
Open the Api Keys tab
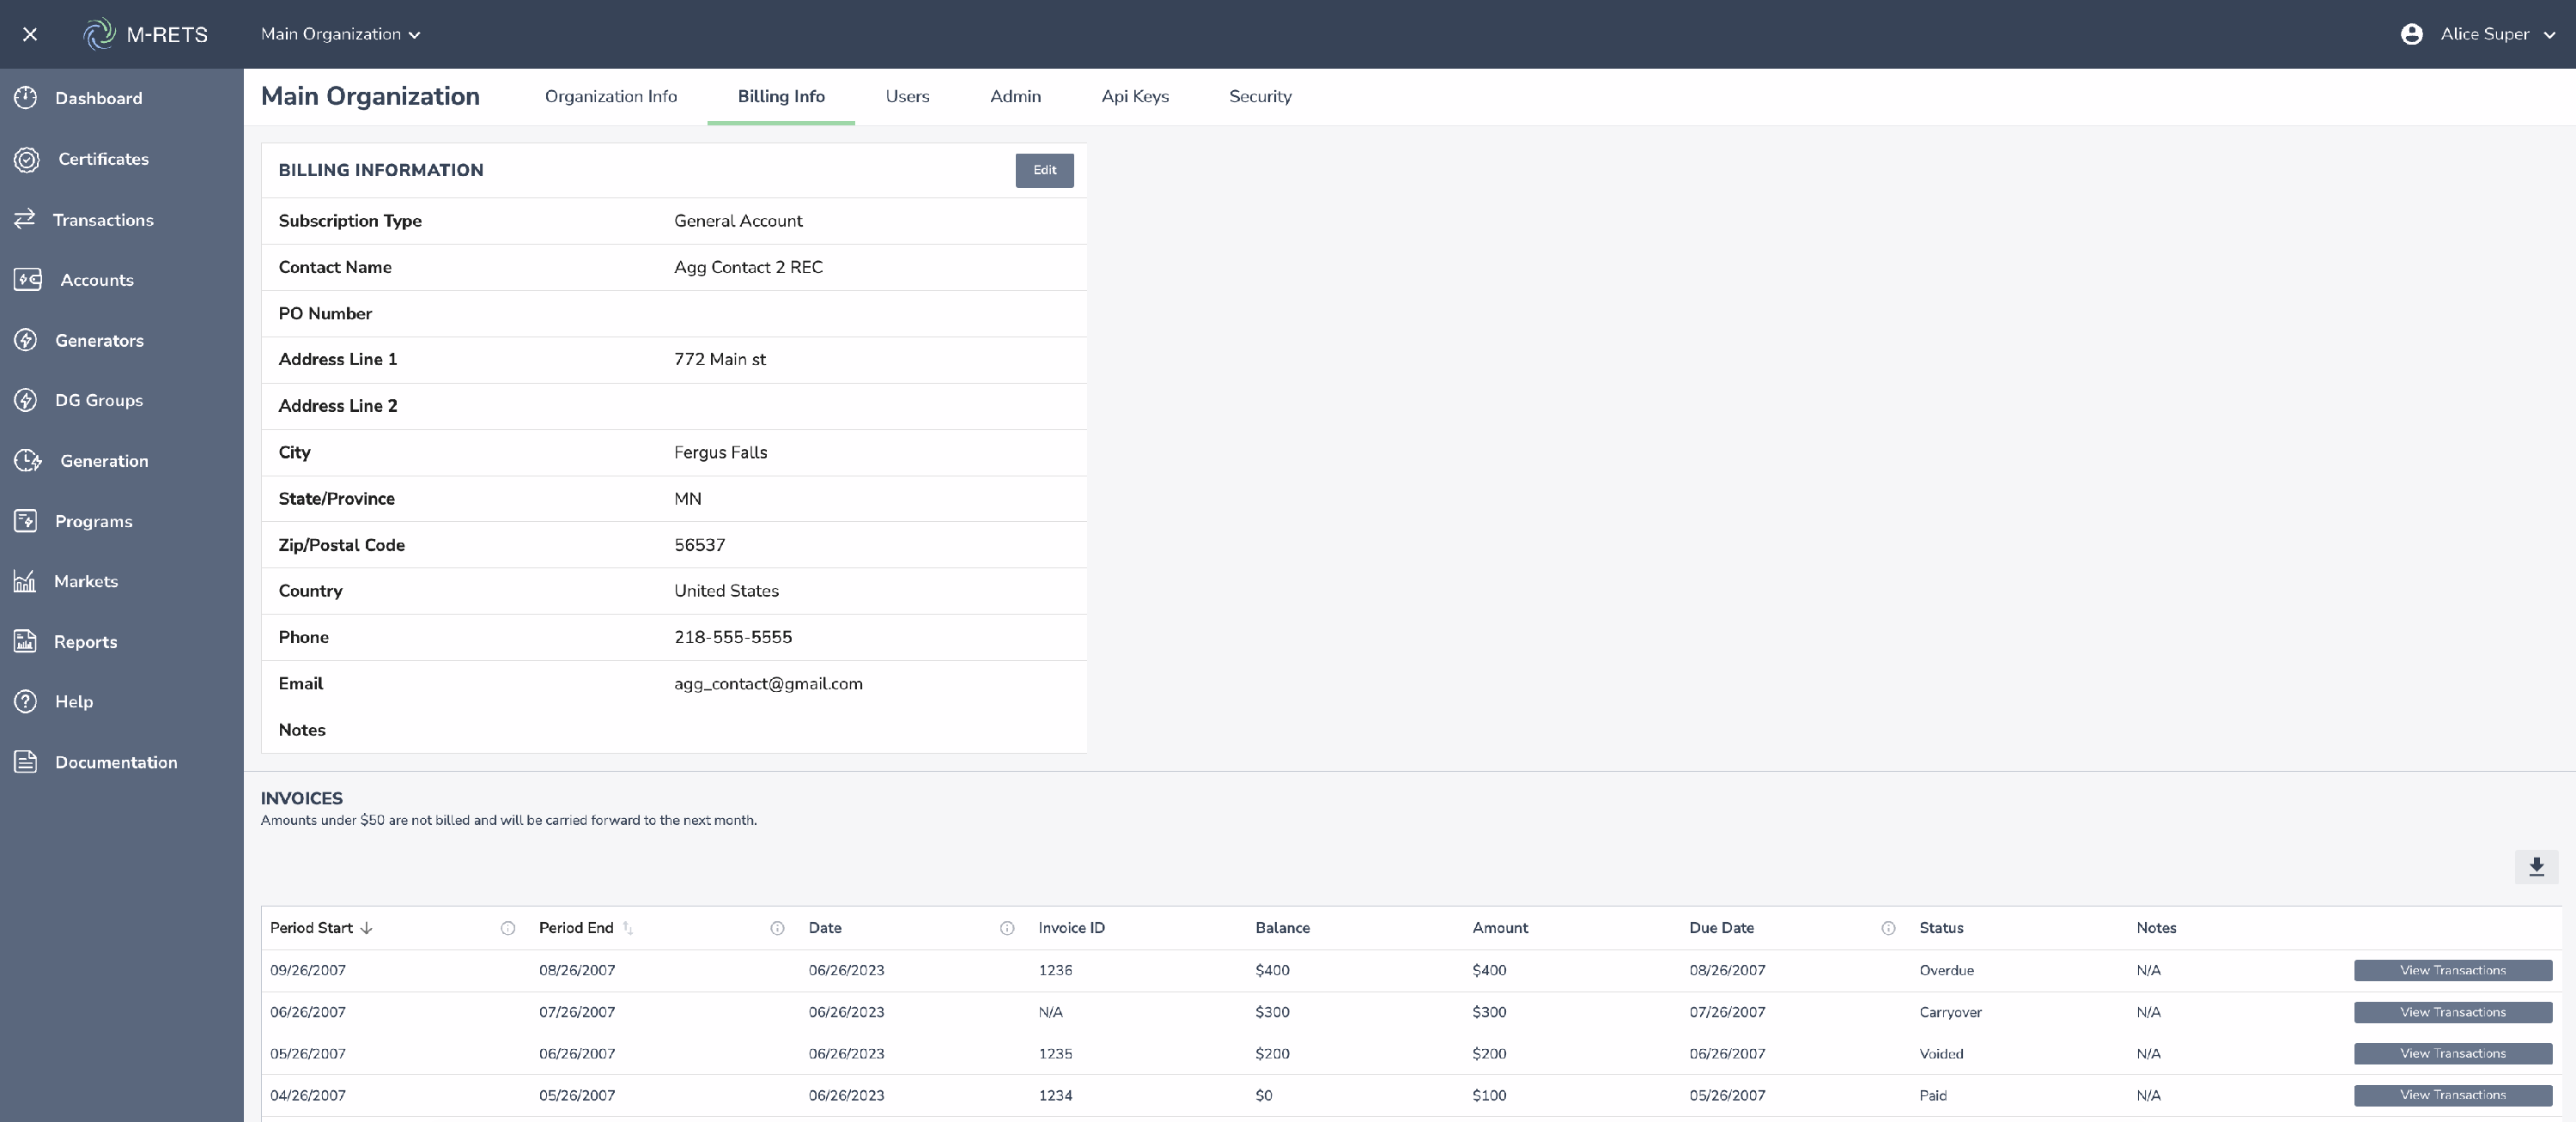tap(1134, 97)
